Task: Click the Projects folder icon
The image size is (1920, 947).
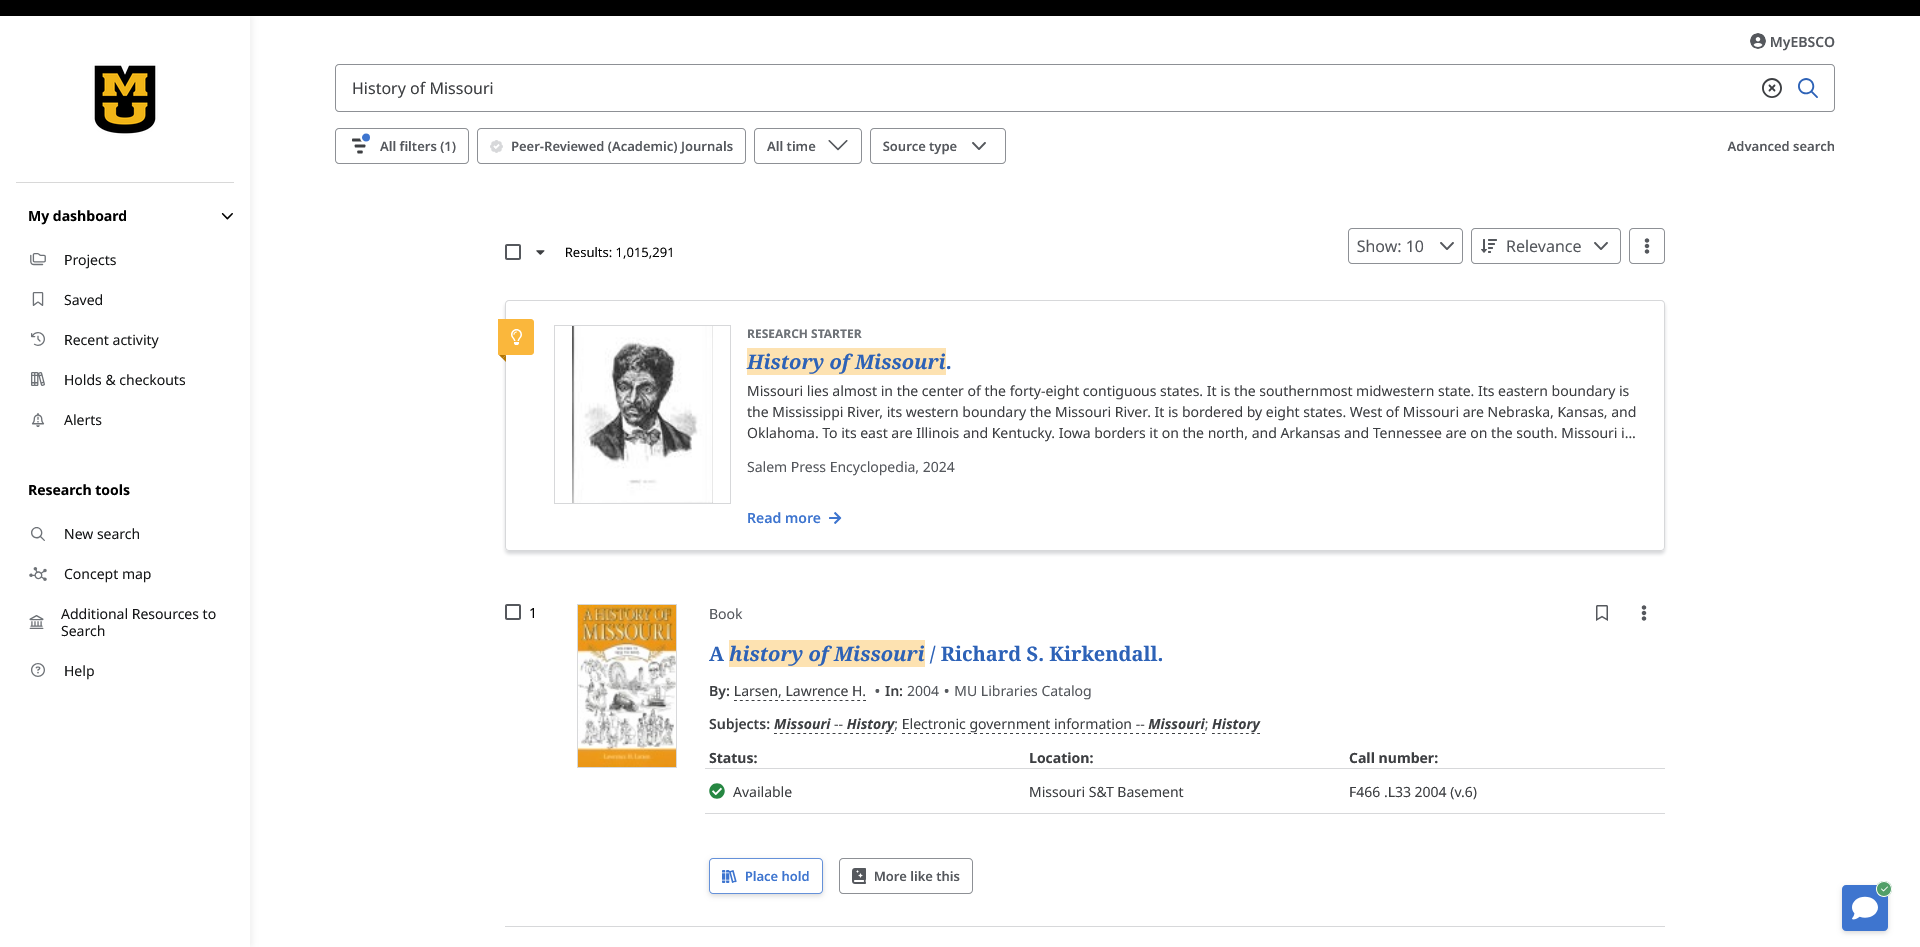Action: point(38,259)
